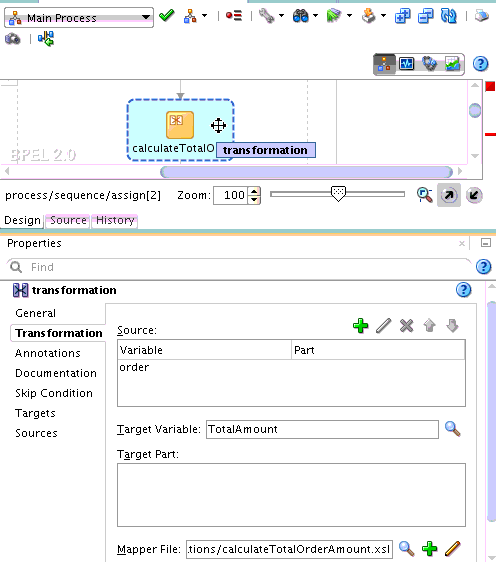The image size is (496, 562).
Task: Switch to the Source tab
Action: click(x=68, y=220)
